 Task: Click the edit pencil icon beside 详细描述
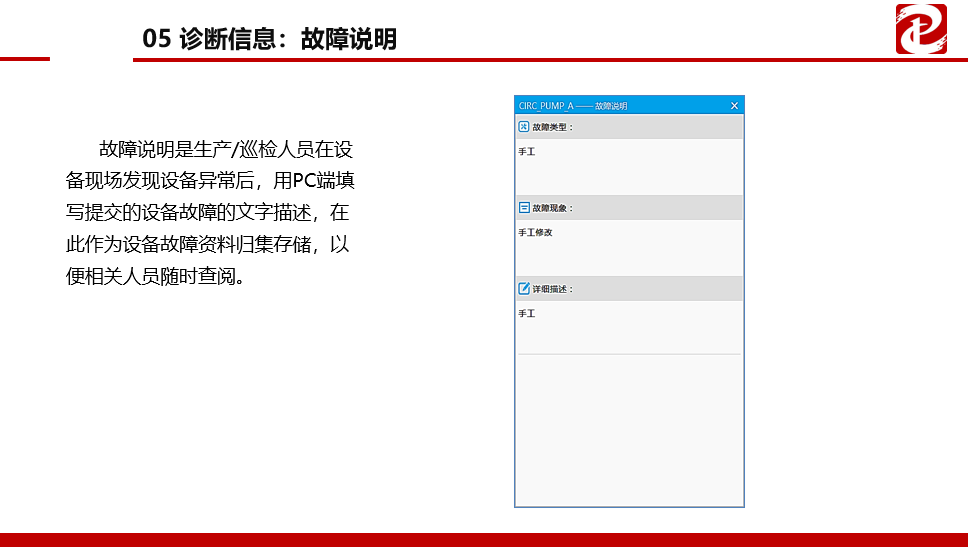[x=524, y=289]
